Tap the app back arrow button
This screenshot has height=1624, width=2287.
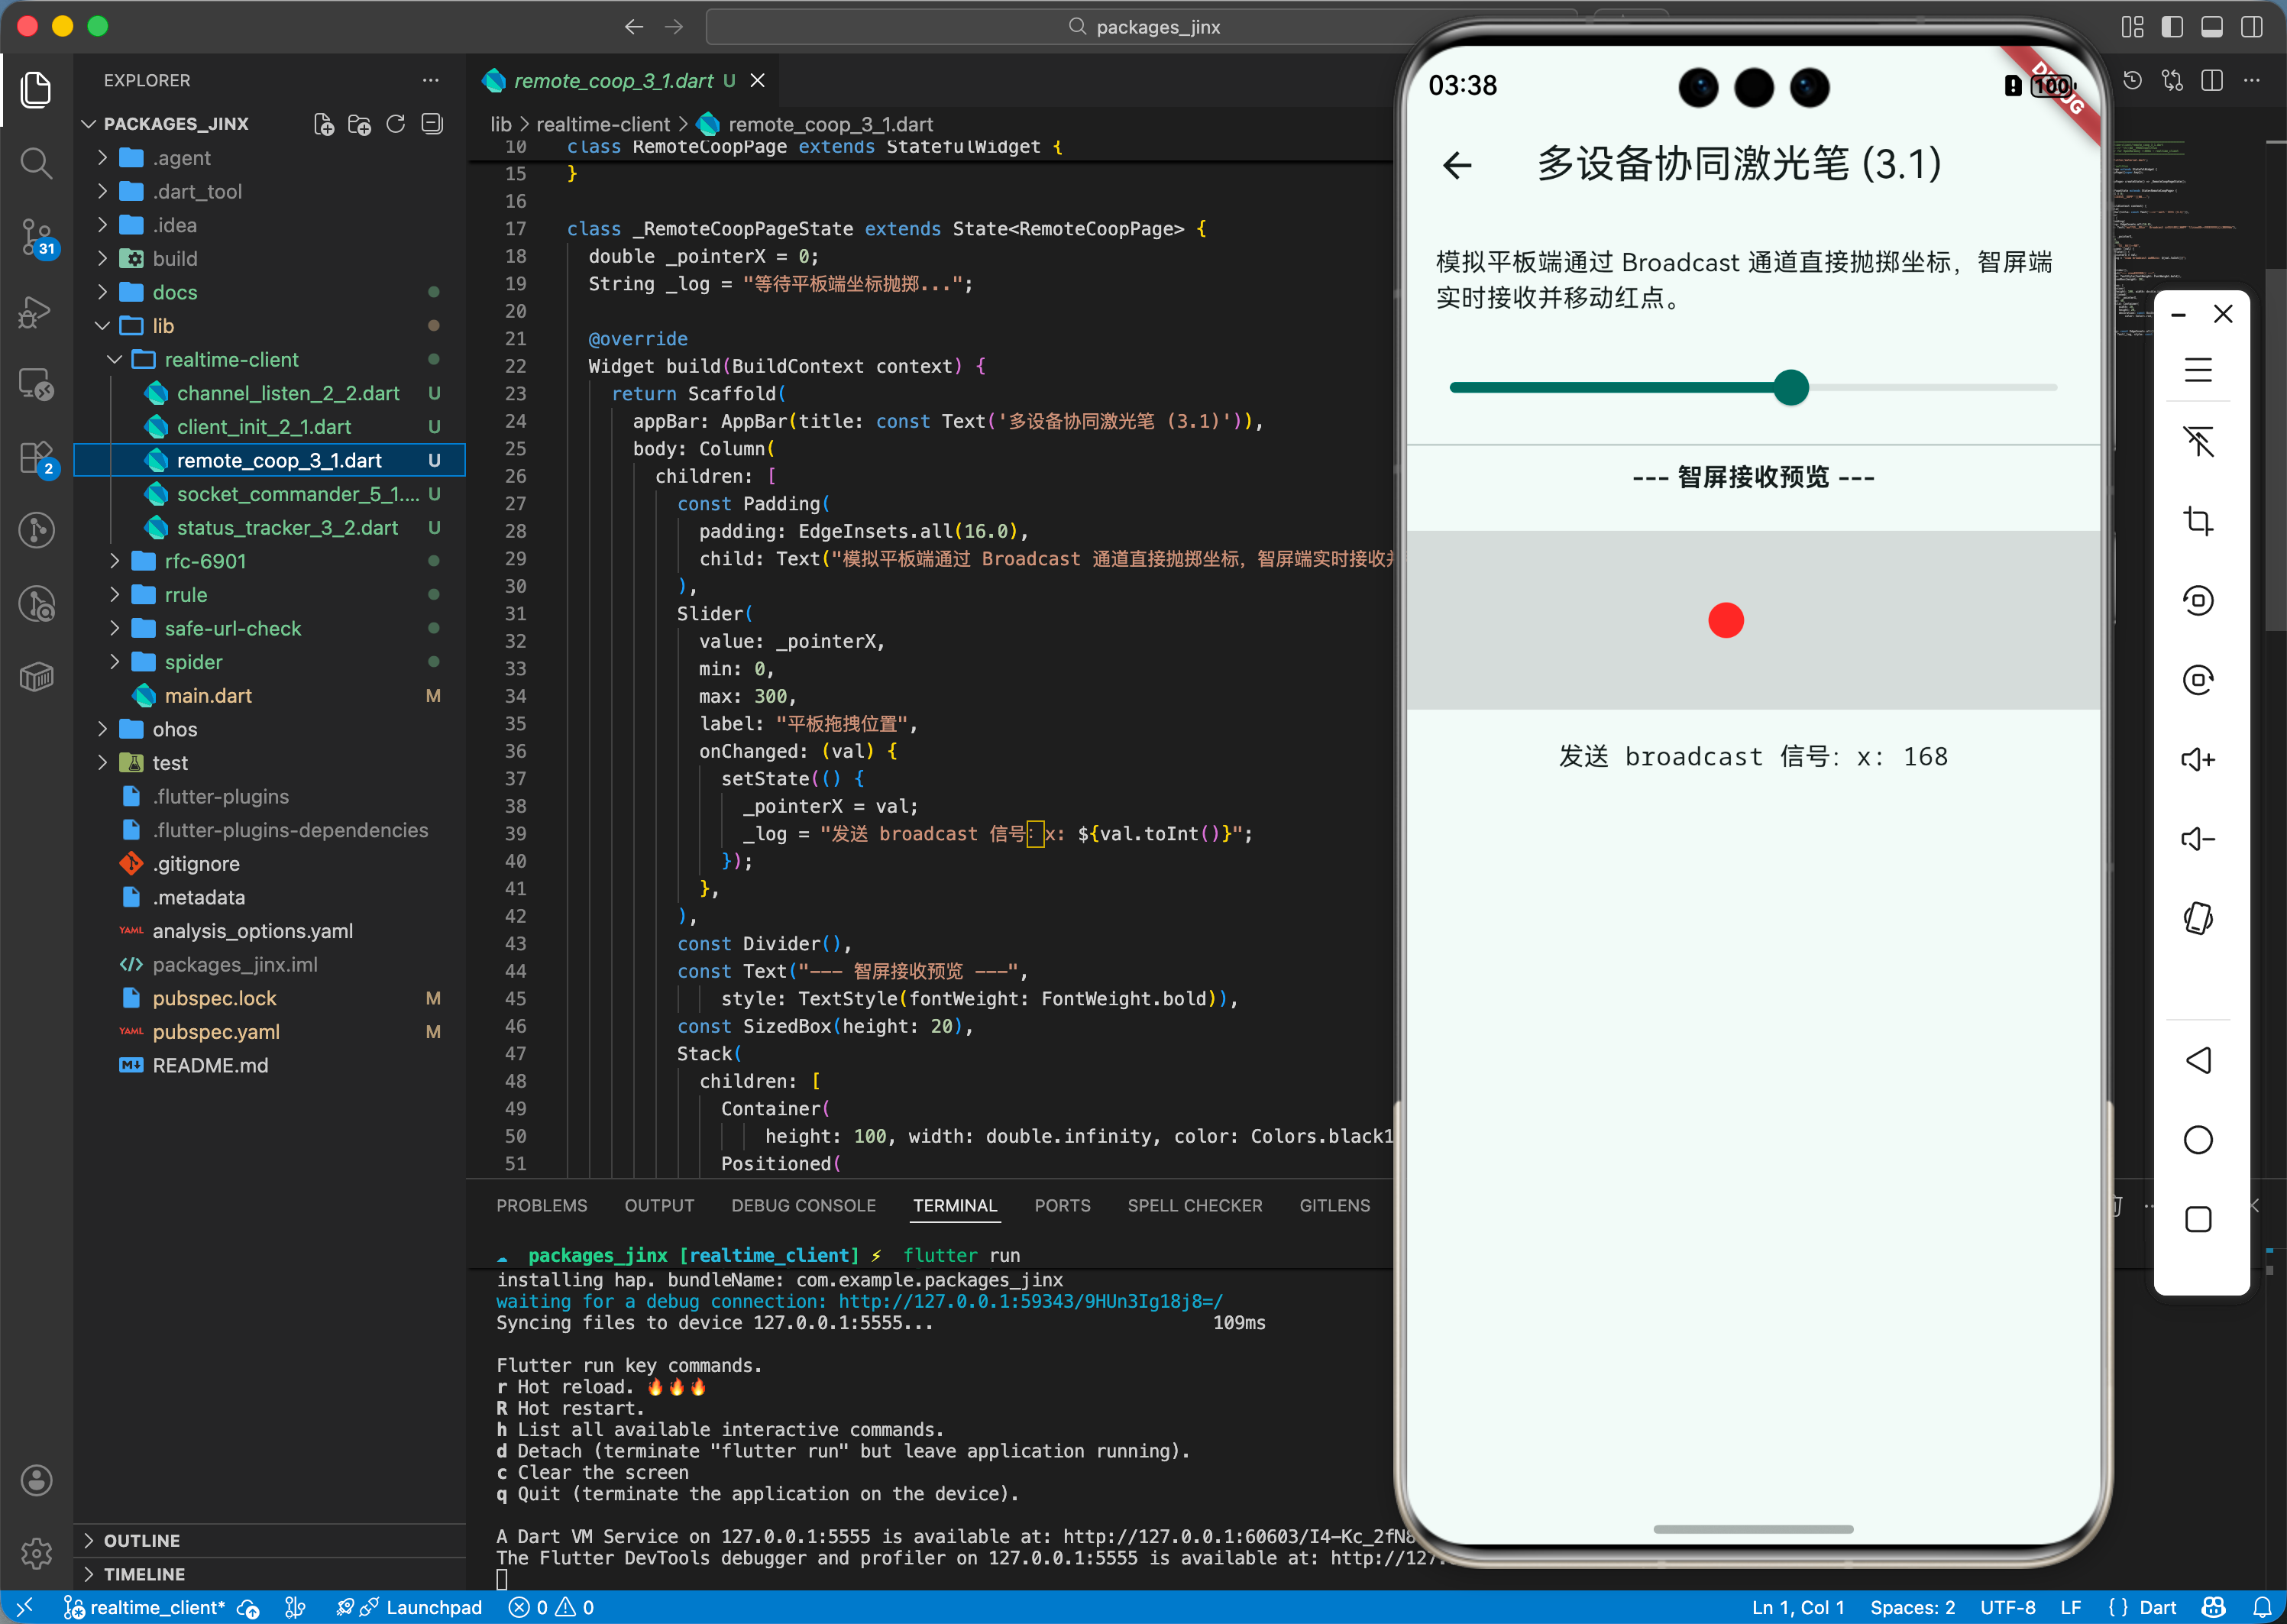click(x=1457, y=165)
